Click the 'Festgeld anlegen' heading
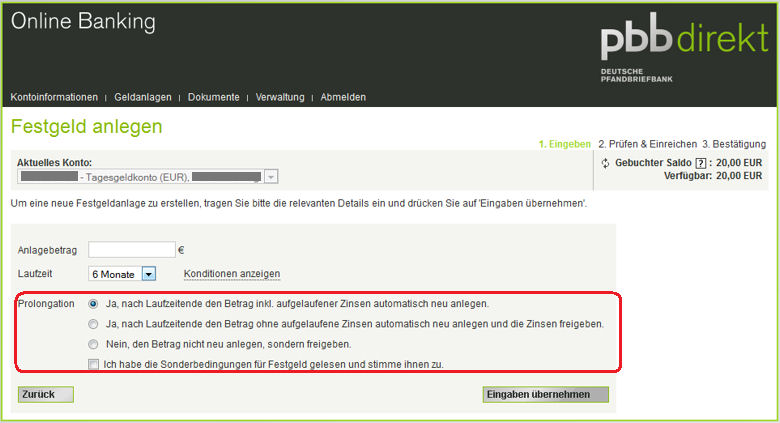 (x=87, y=126)
